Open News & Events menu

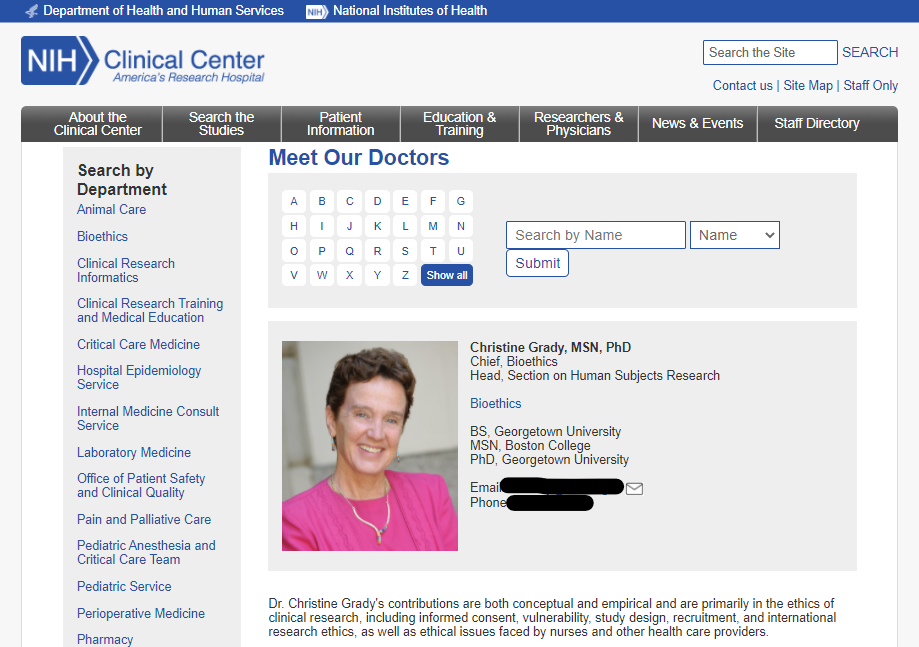click(697, 124)
